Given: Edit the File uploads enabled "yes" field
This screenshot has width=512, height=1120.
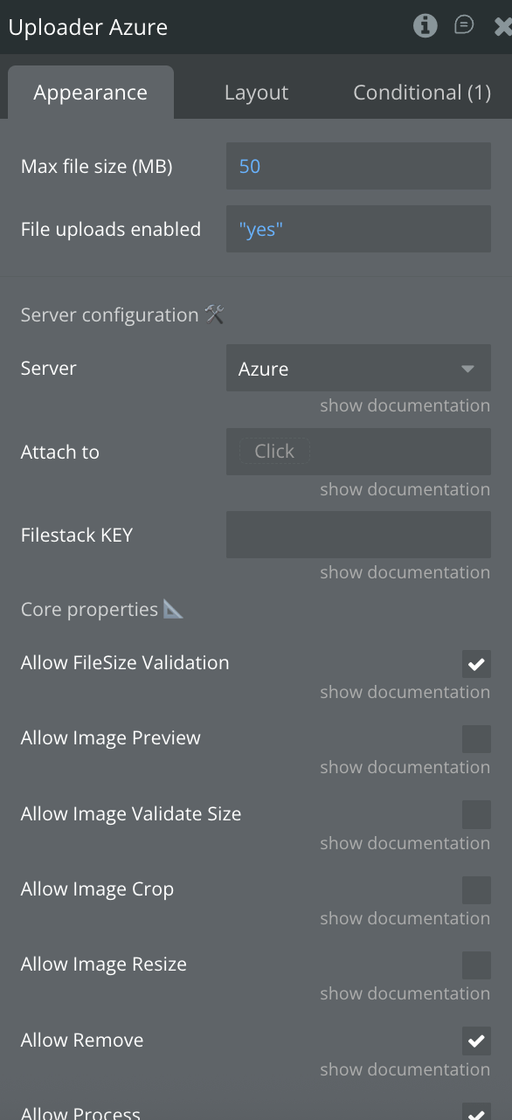Looking at the screenshot, I should [358, 229].
